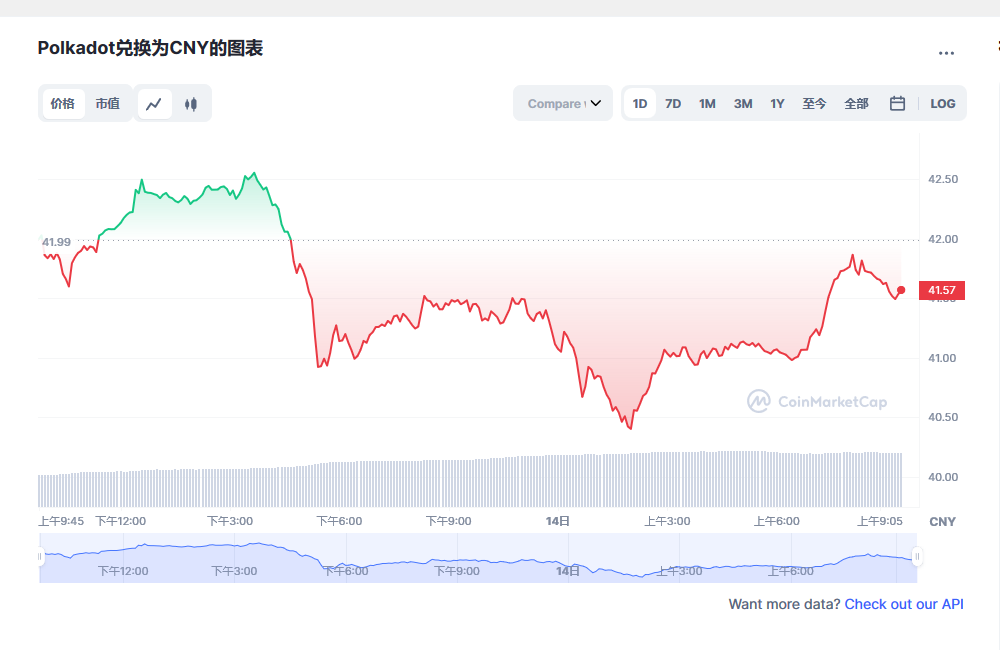Click the 42.50 price axis label
Screen dimensions: 1000x650
(943, 179)
